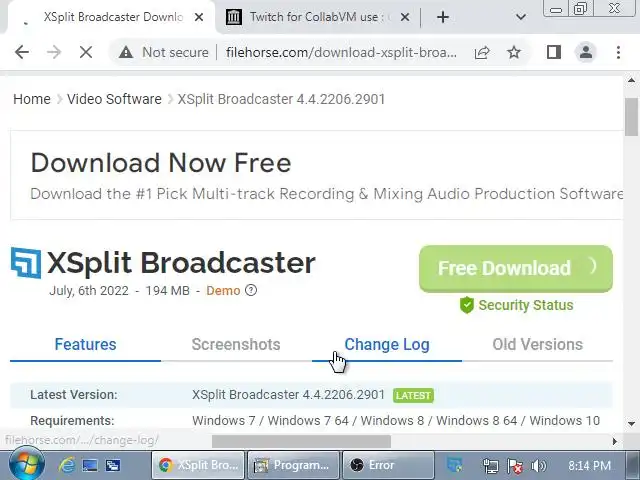Click the forward navigation arrow

point(53,52)
